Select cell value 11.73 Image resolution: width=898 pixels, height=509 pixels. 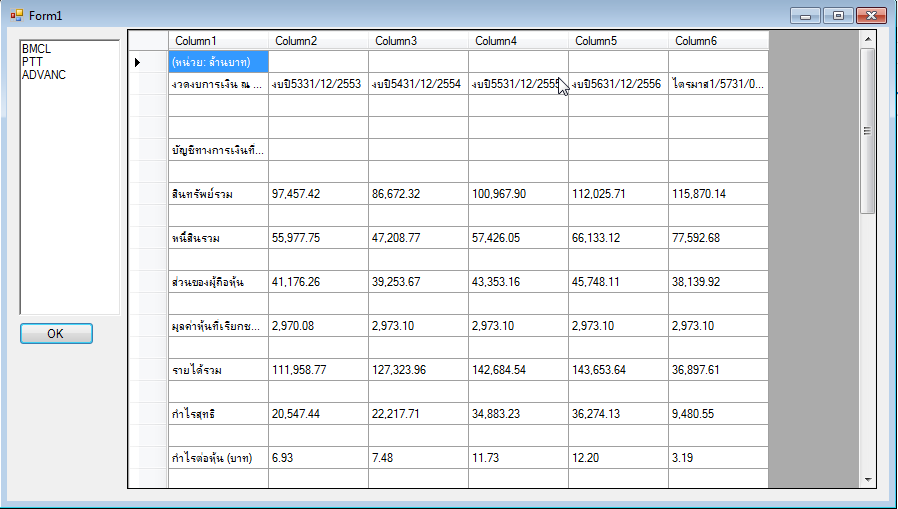tap(518, 458)
